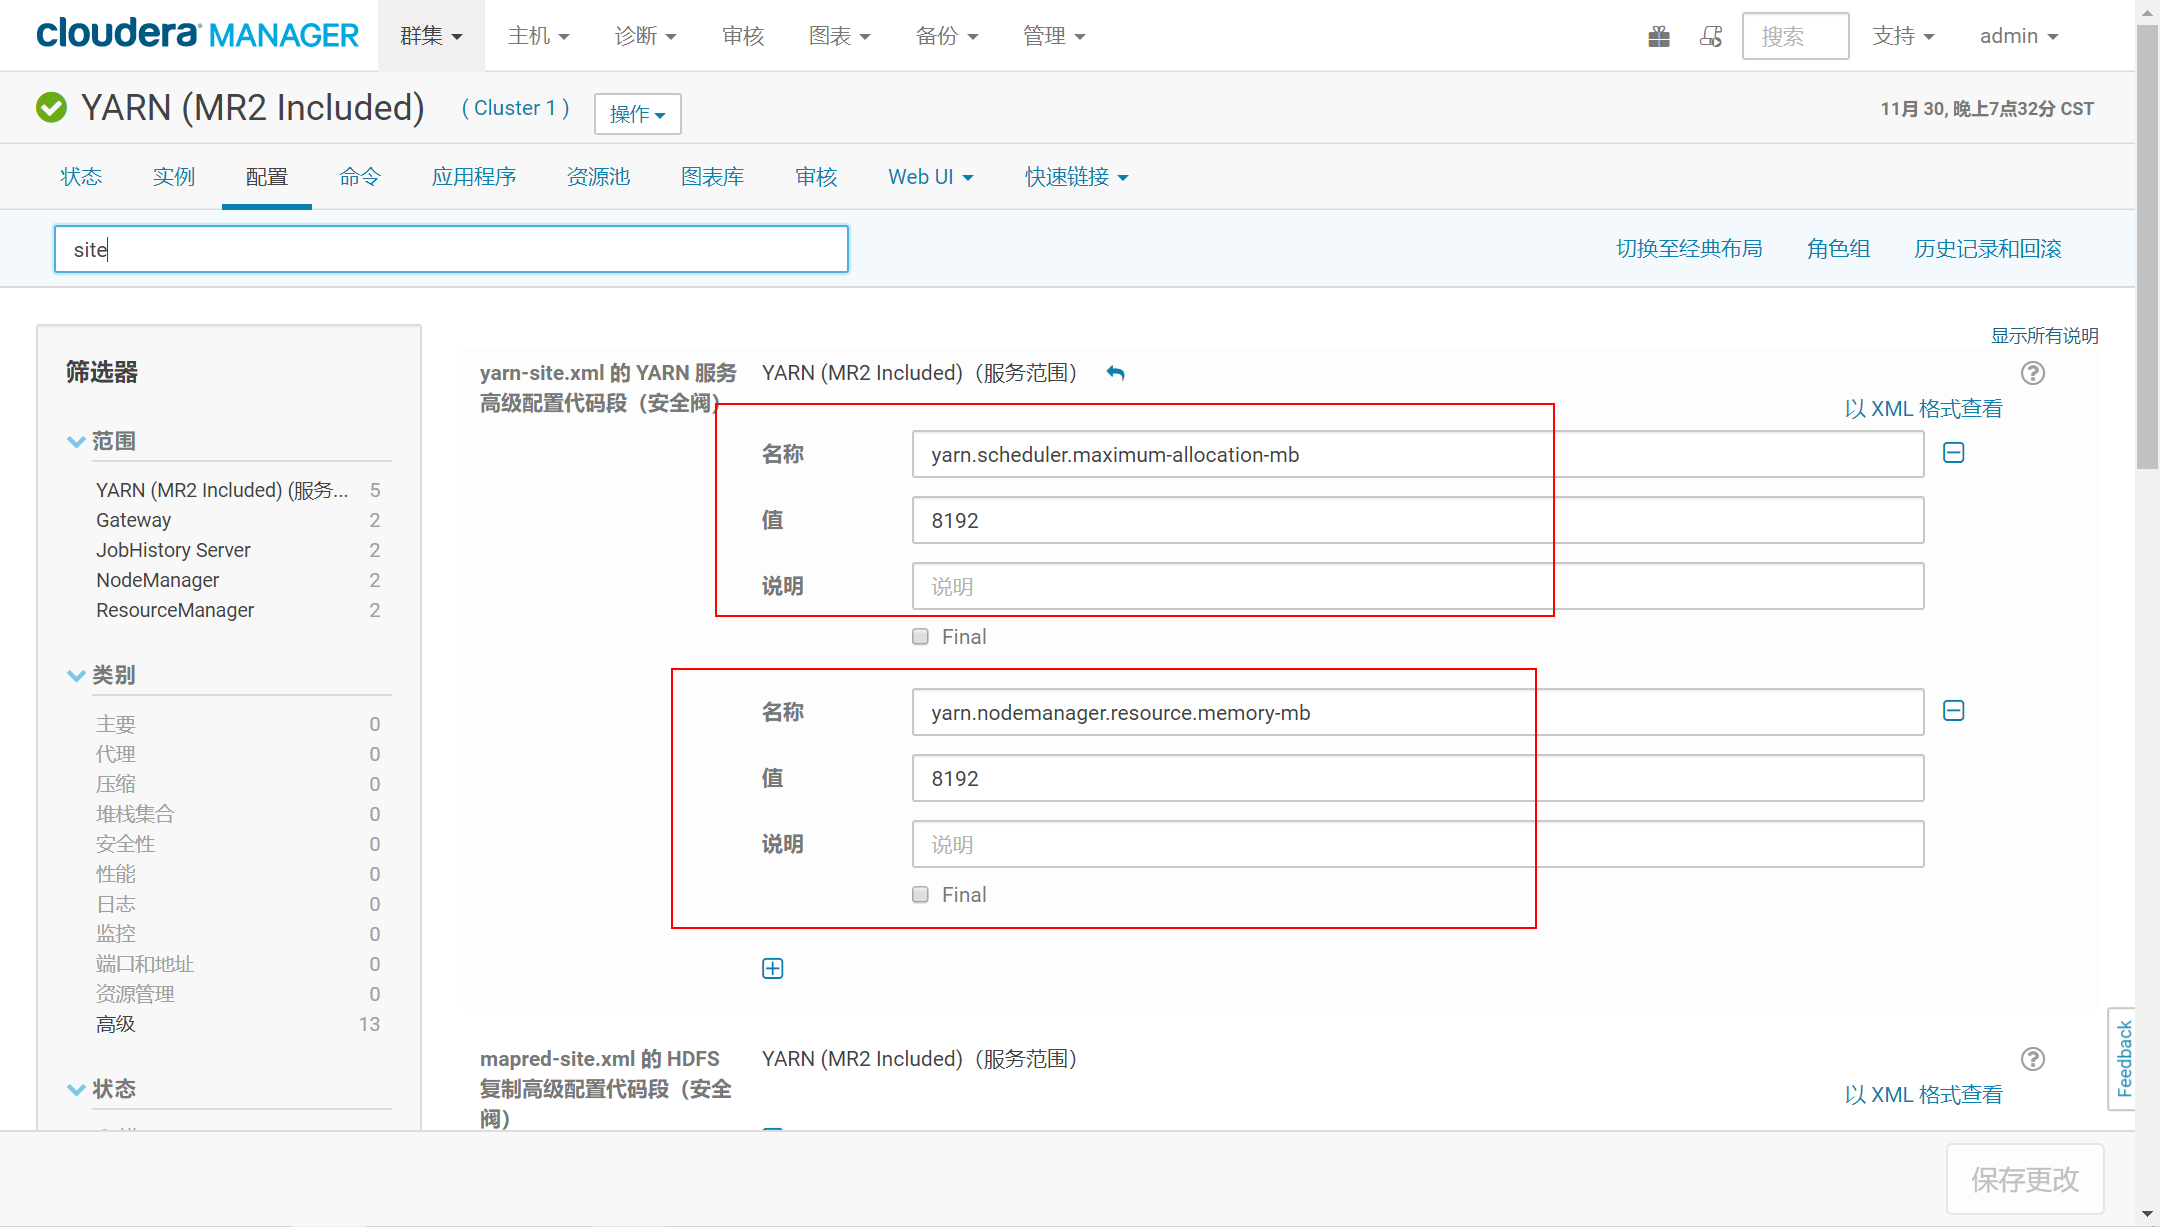
Task: Click the Cloudera Manager logo
Action: pos(197,35)
